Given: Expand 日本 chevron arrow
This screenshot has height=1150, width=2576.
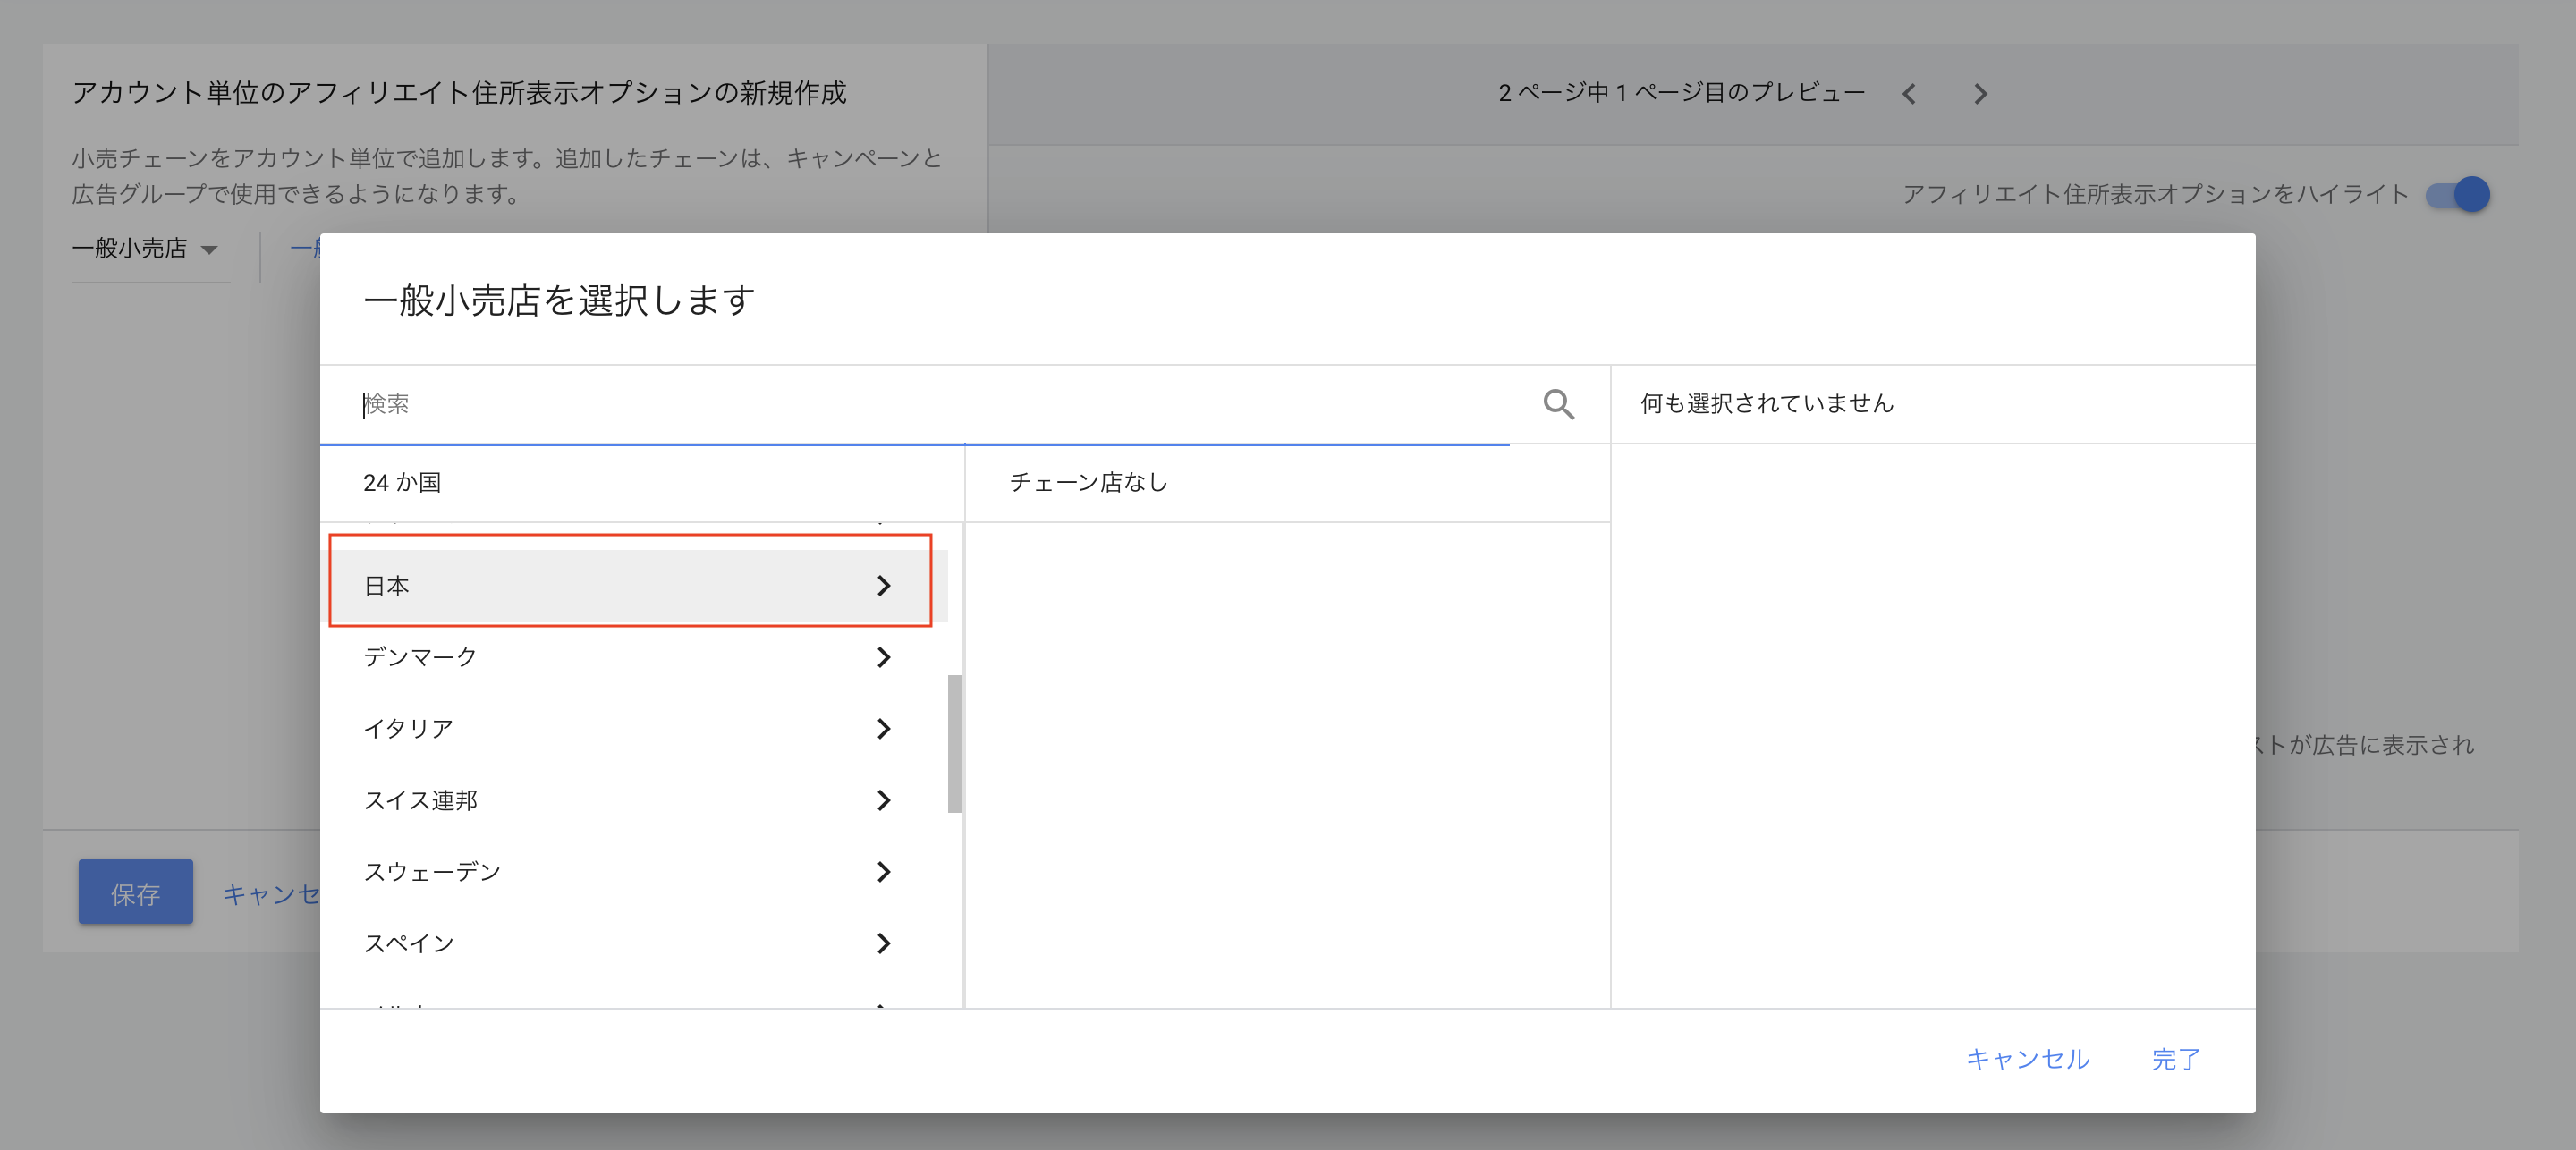Looking at the screenshot, I should point(883,586).
